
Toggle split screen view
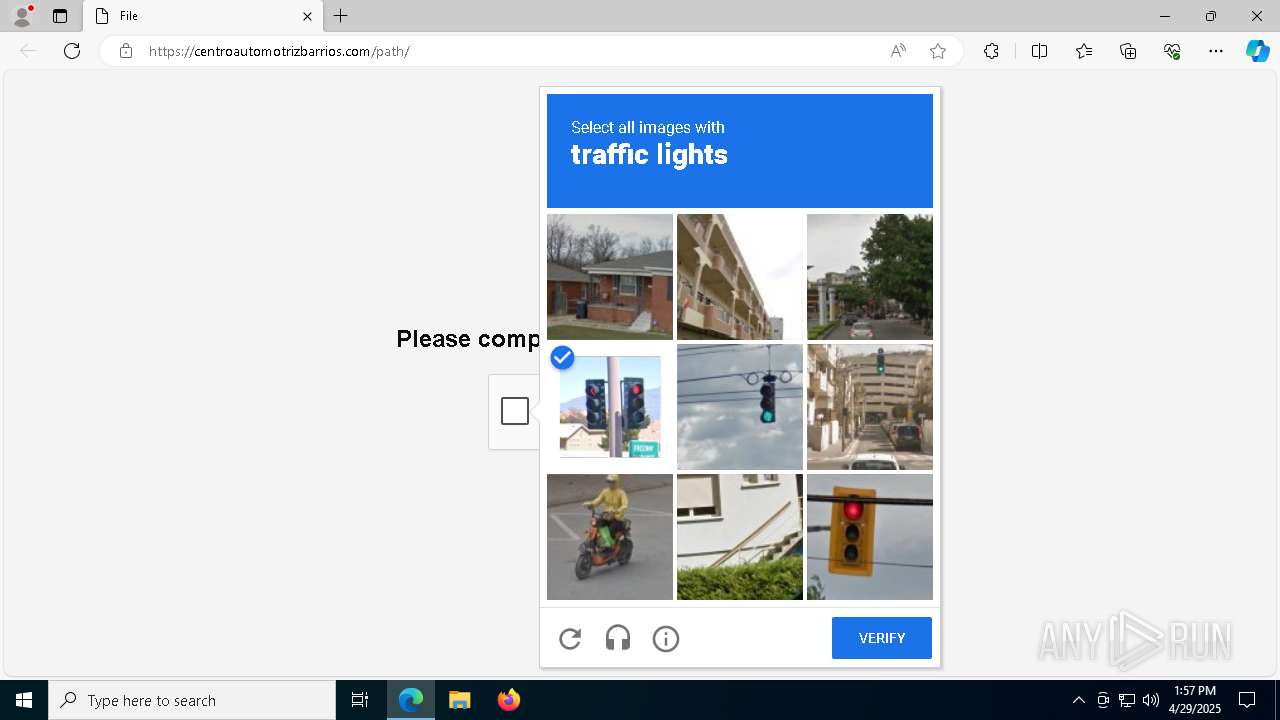[x=1039, y=51]
